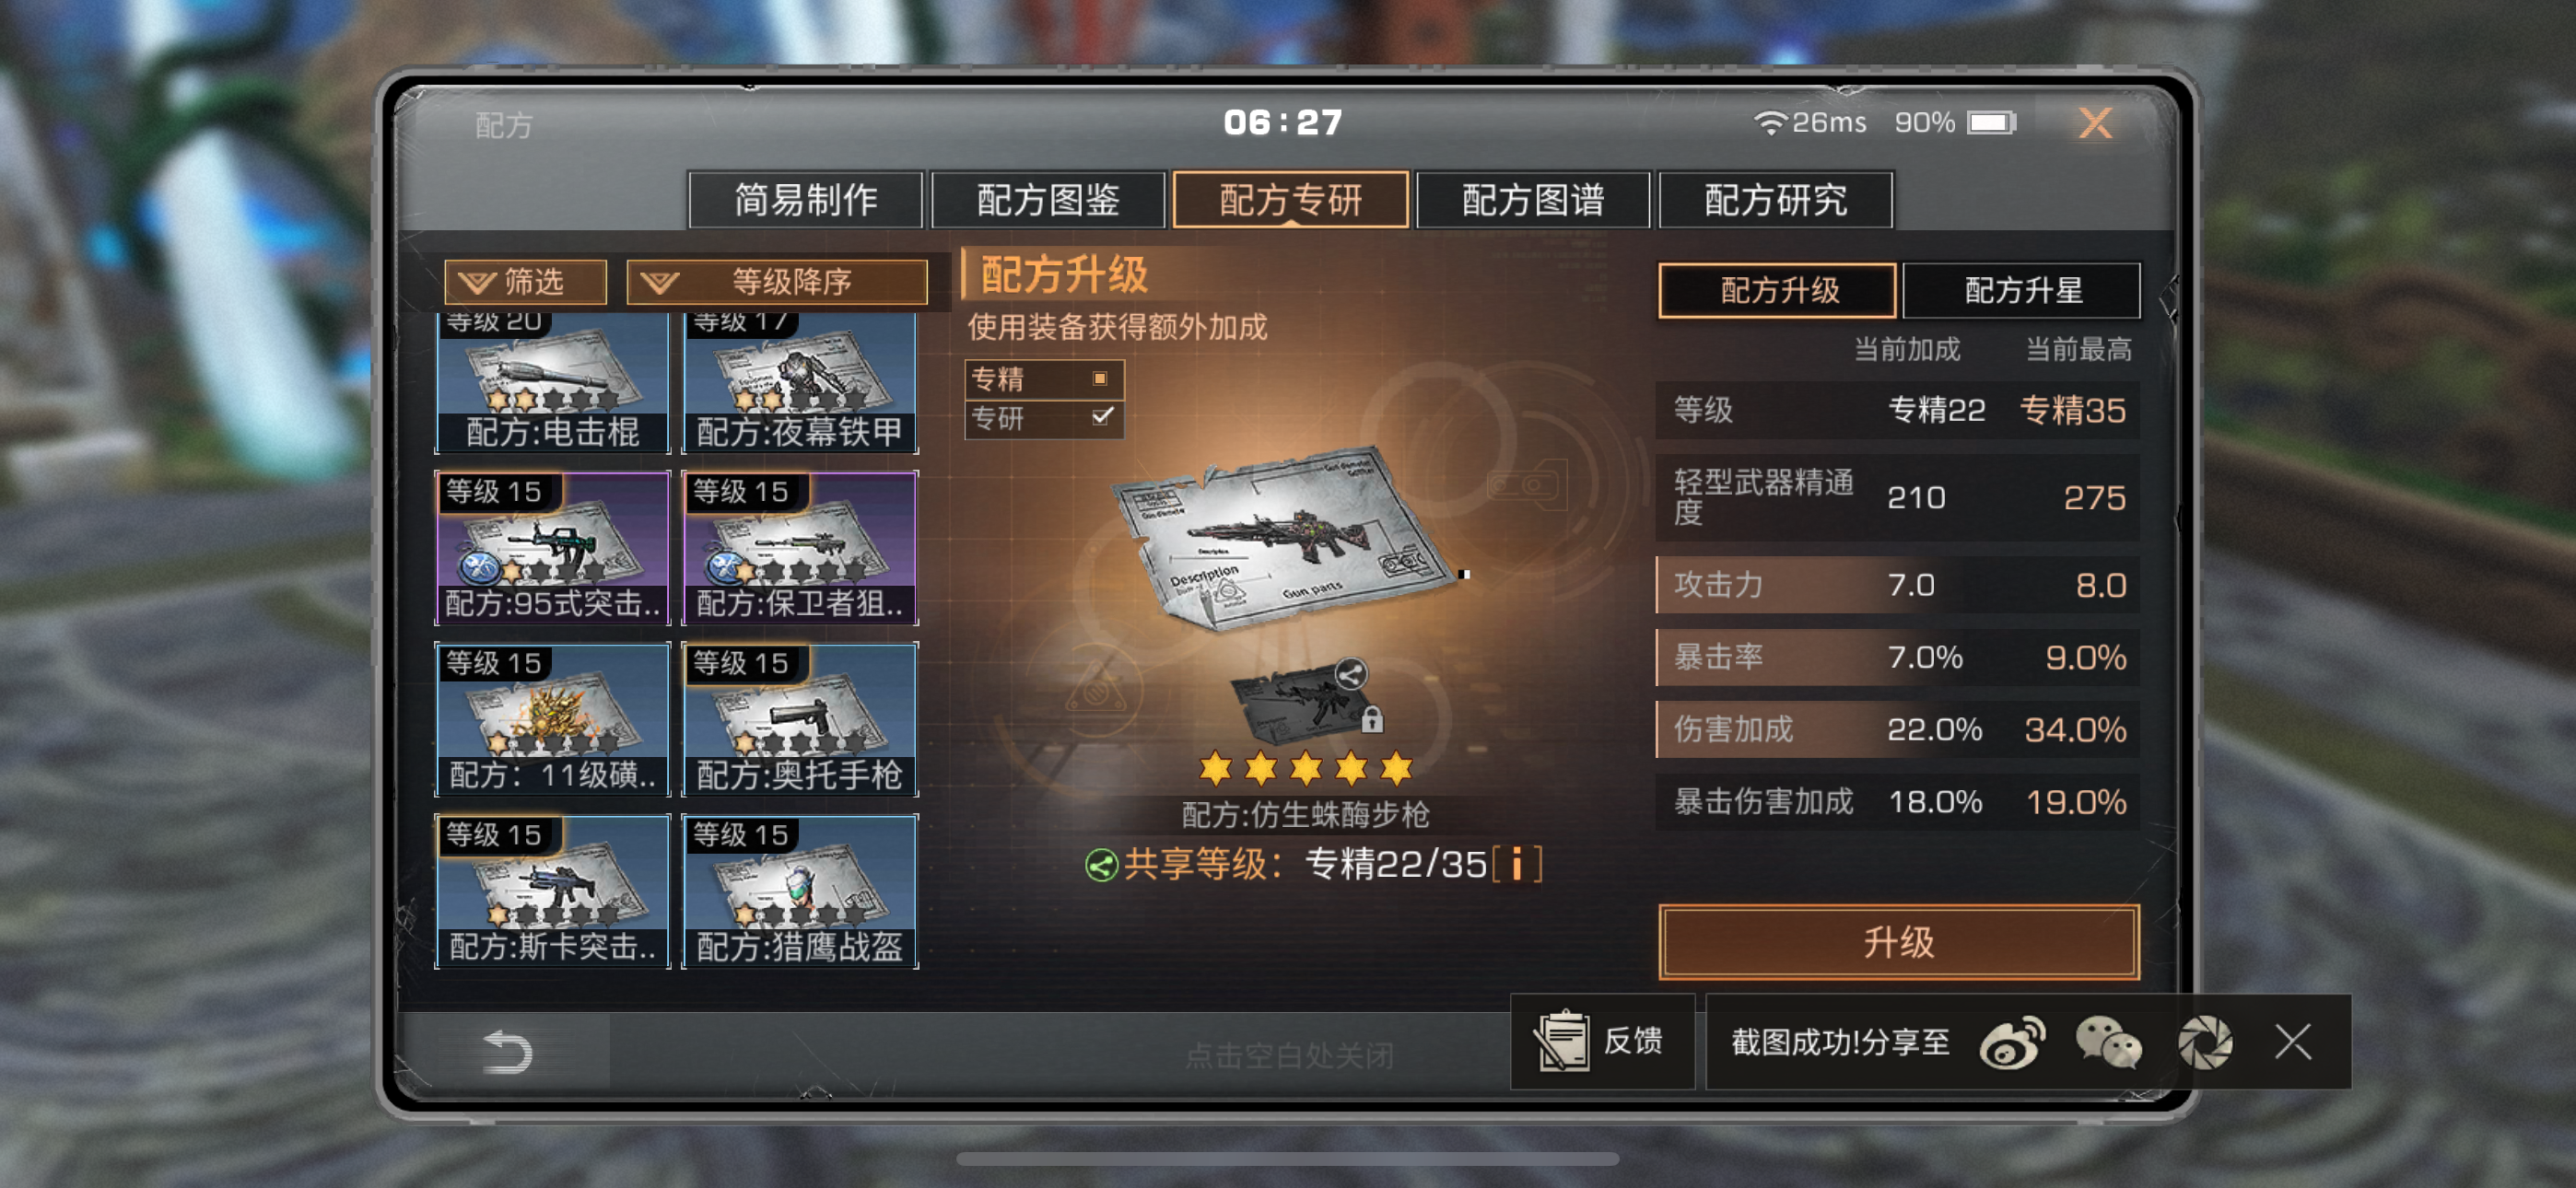
Task: Toggle the 专研 checkbox
Action: point(1102,416)
